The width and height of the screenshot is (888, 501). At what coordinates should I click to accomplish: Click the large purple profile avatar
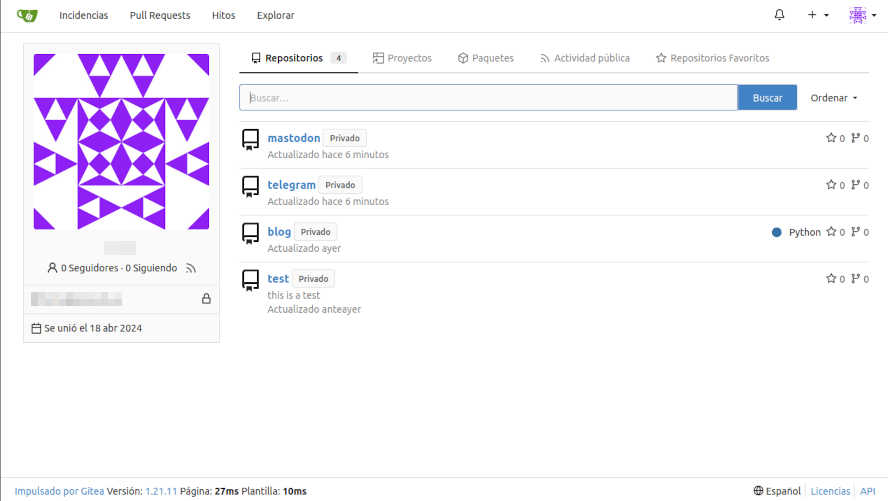121,142
